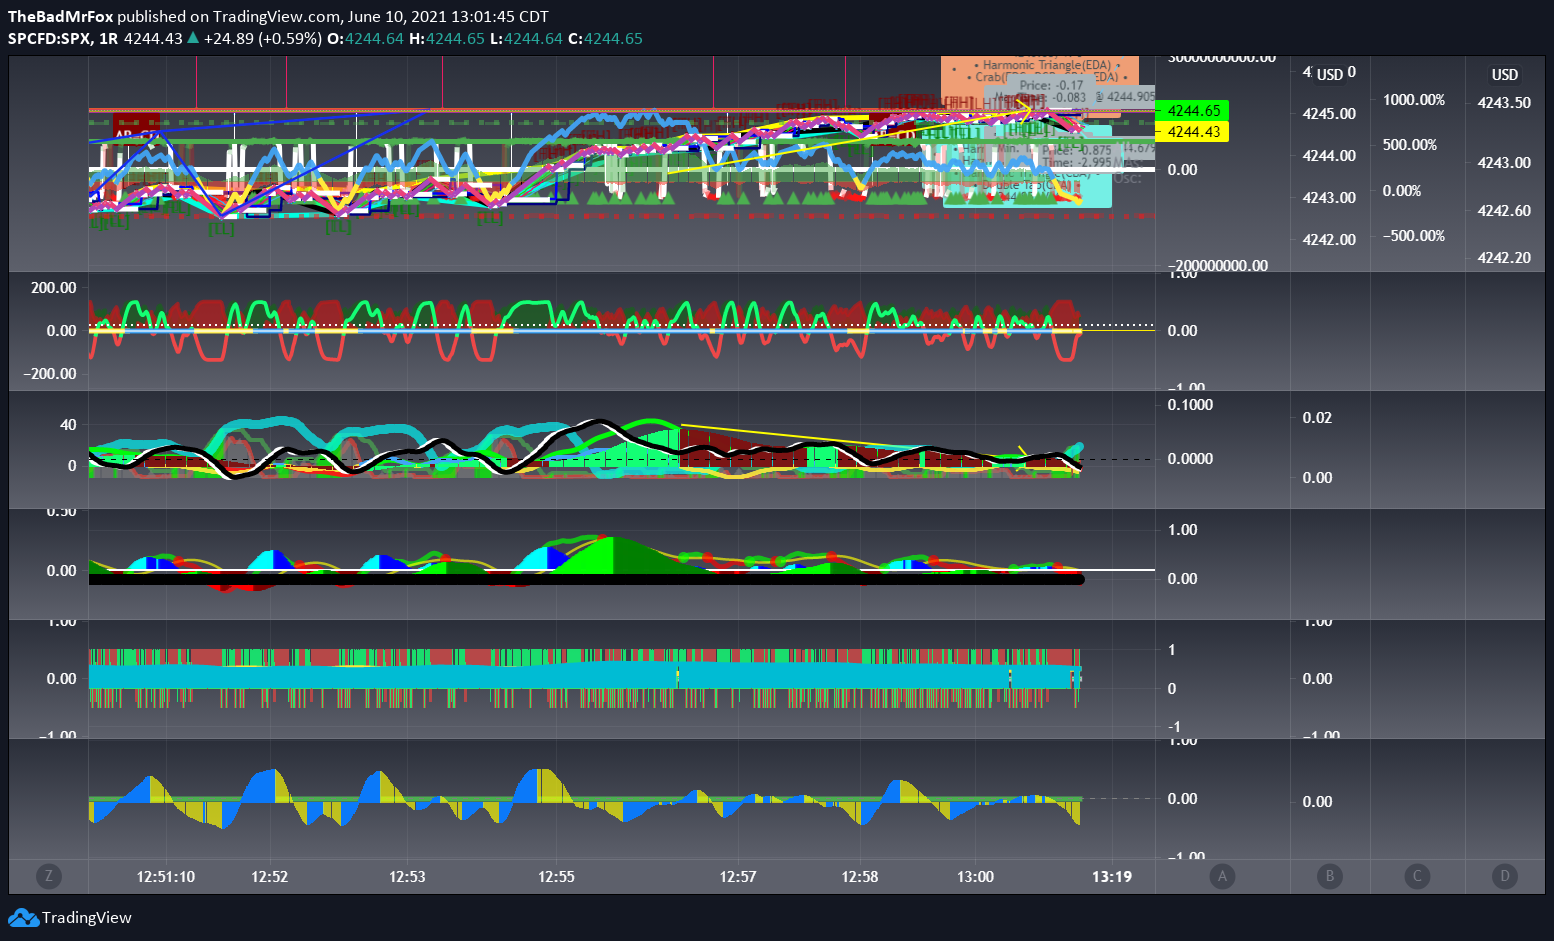Open author profile TheBadMrFox
The image size is (1554, 941).
[x=60, y=17]
